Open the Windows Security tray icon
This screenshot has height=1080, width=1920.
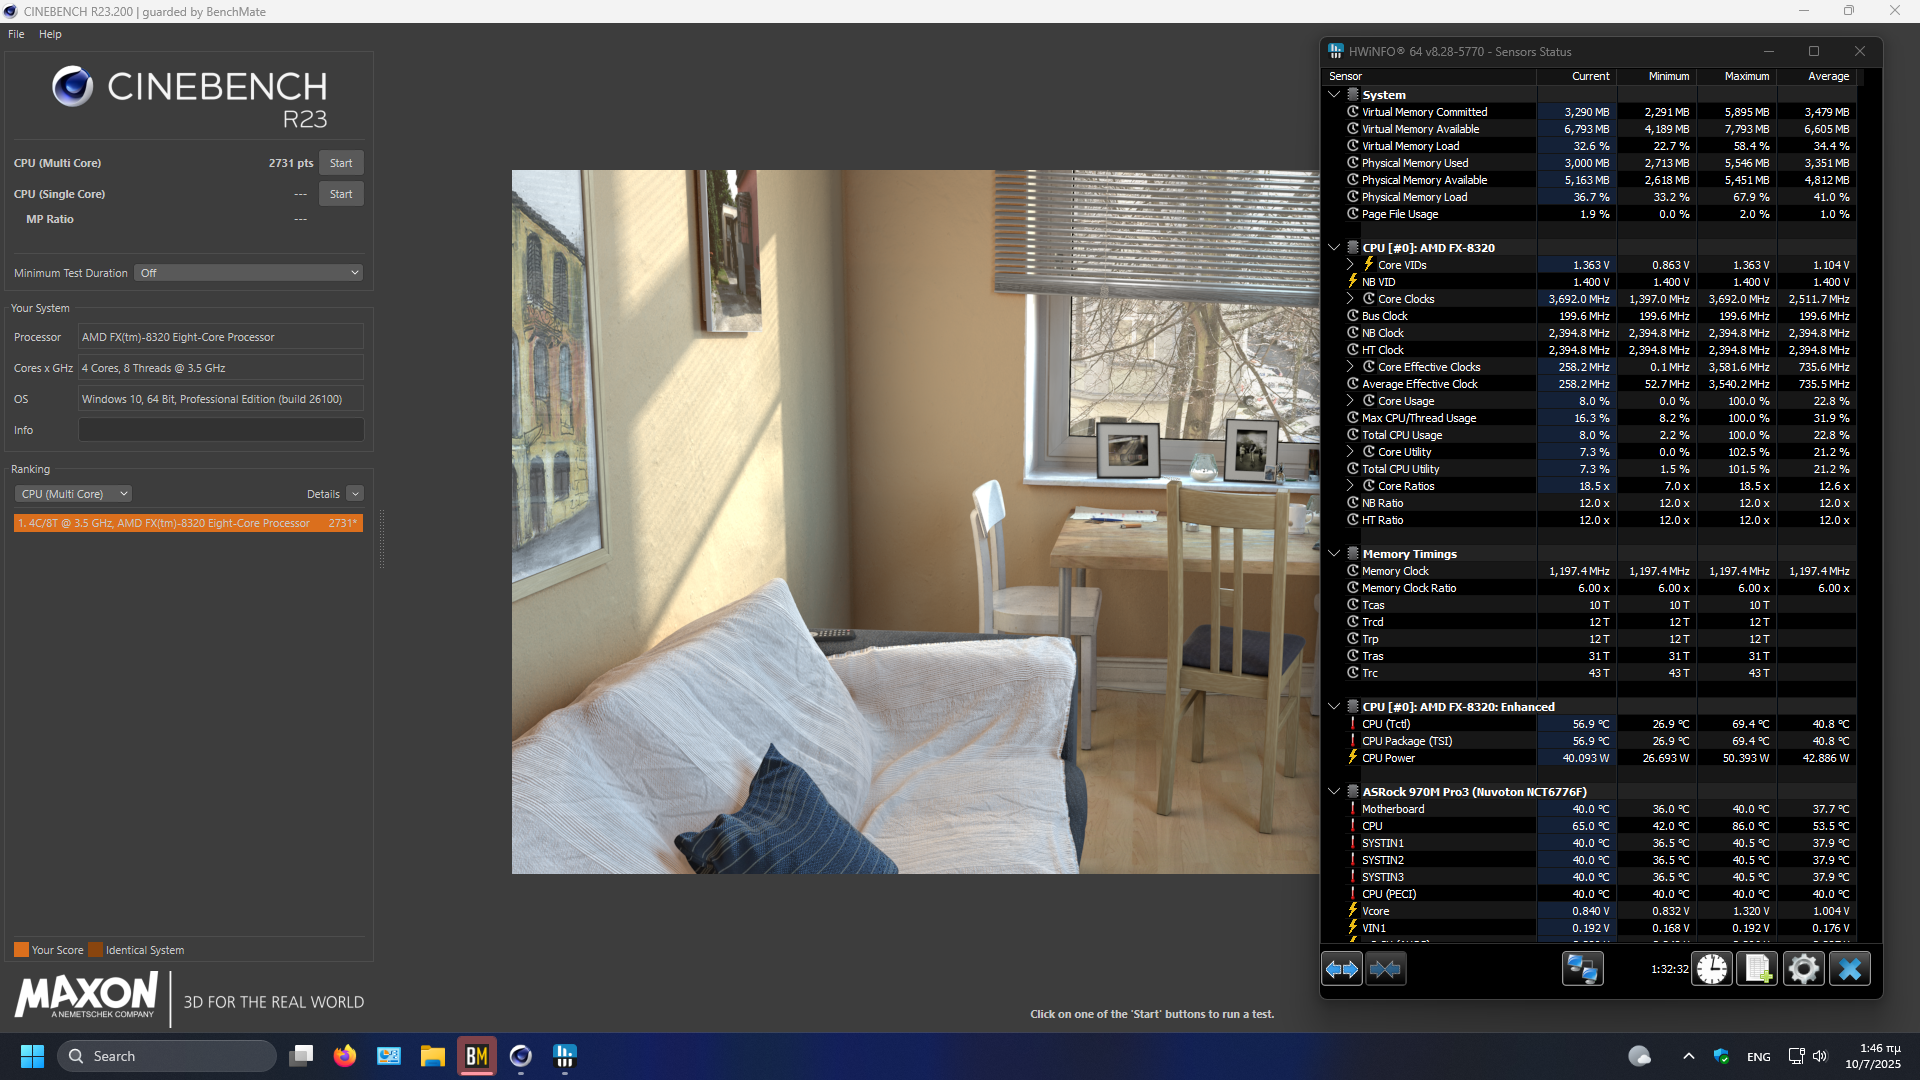click(x=1722, y=1056)
